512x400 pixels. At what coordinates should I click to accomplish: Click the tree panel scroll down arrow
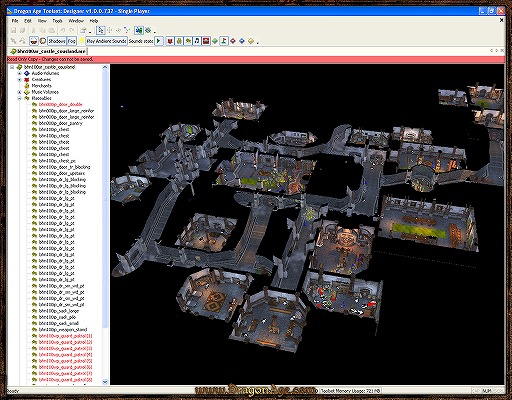(105, 382)
